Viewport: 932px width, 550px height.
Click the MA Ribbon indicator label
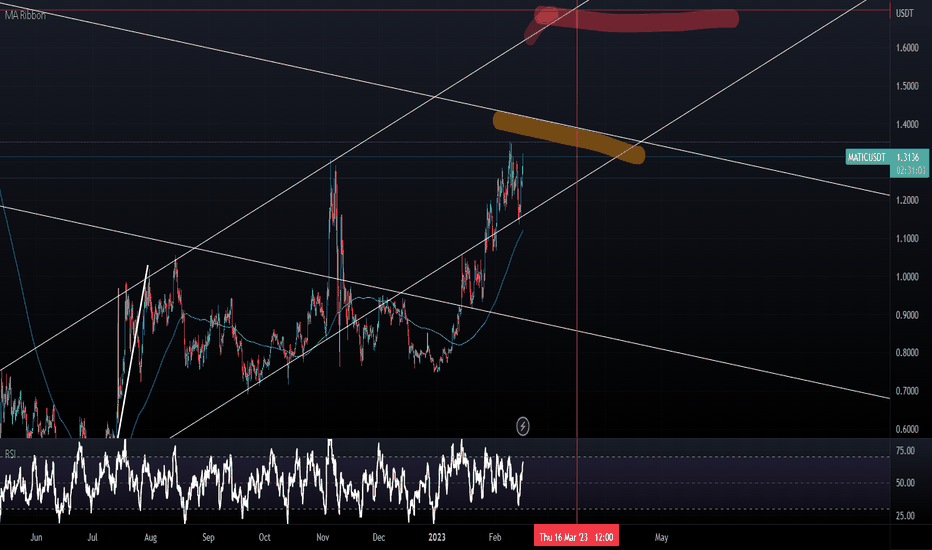25,15
